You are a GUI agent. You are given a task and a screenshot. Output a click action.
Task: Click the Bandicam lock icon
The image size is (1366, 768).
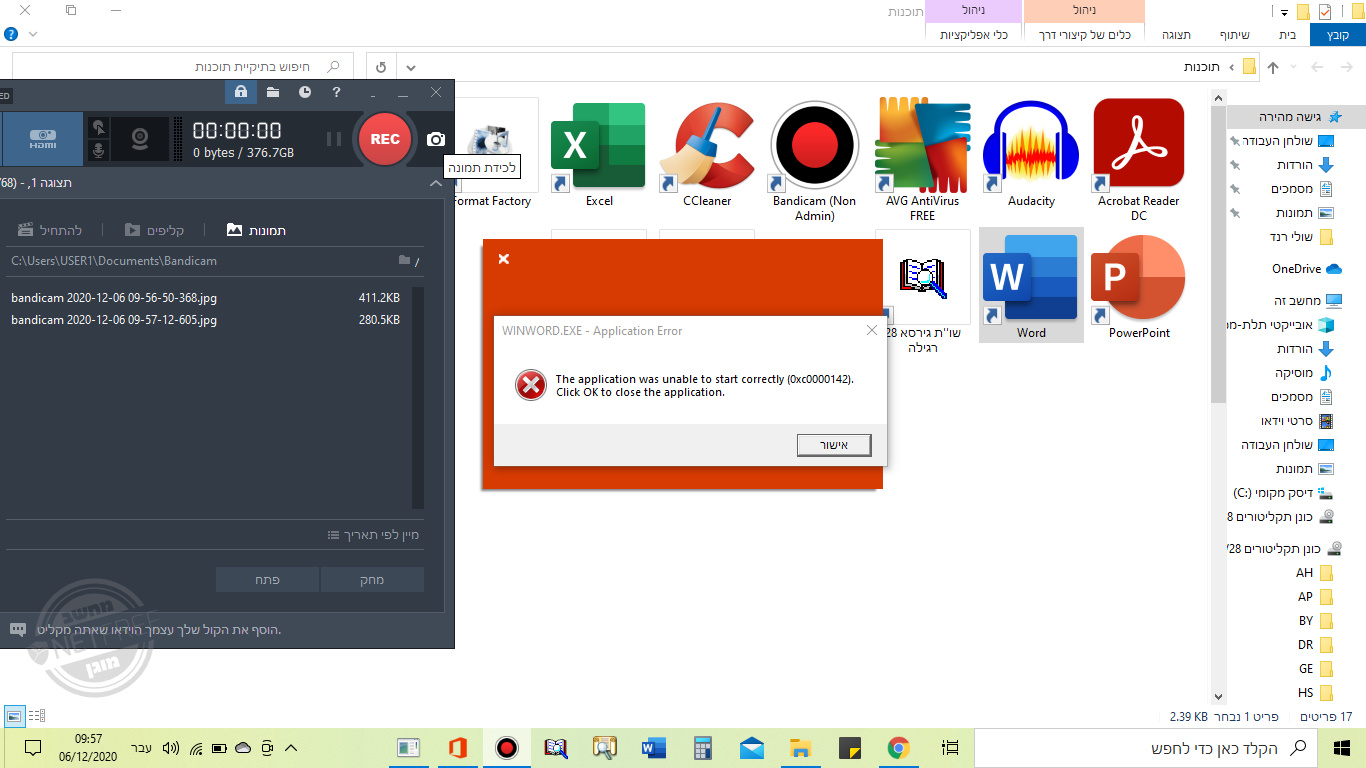point(240,92)
